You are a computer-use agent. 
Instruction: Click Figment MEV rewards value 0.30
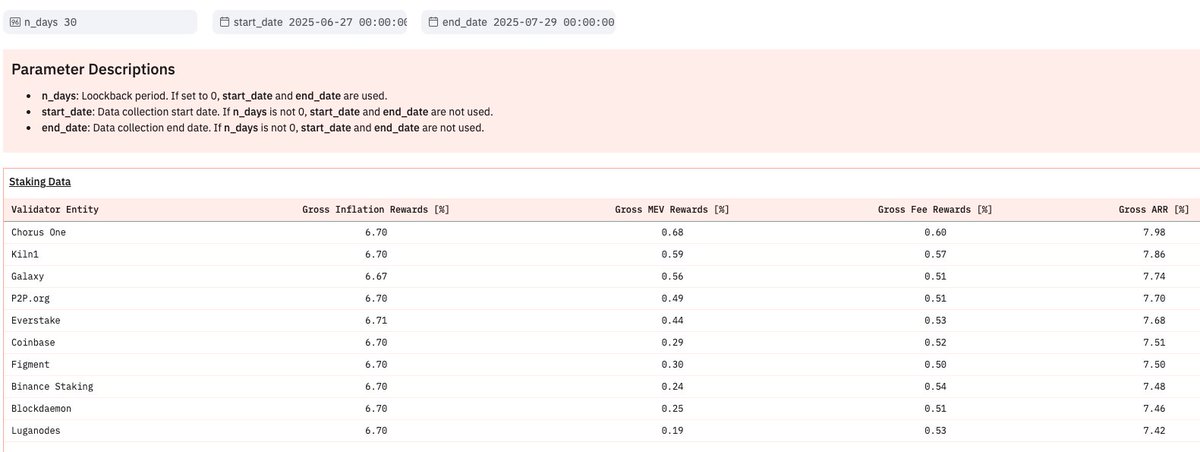click(x=672, y=364)
